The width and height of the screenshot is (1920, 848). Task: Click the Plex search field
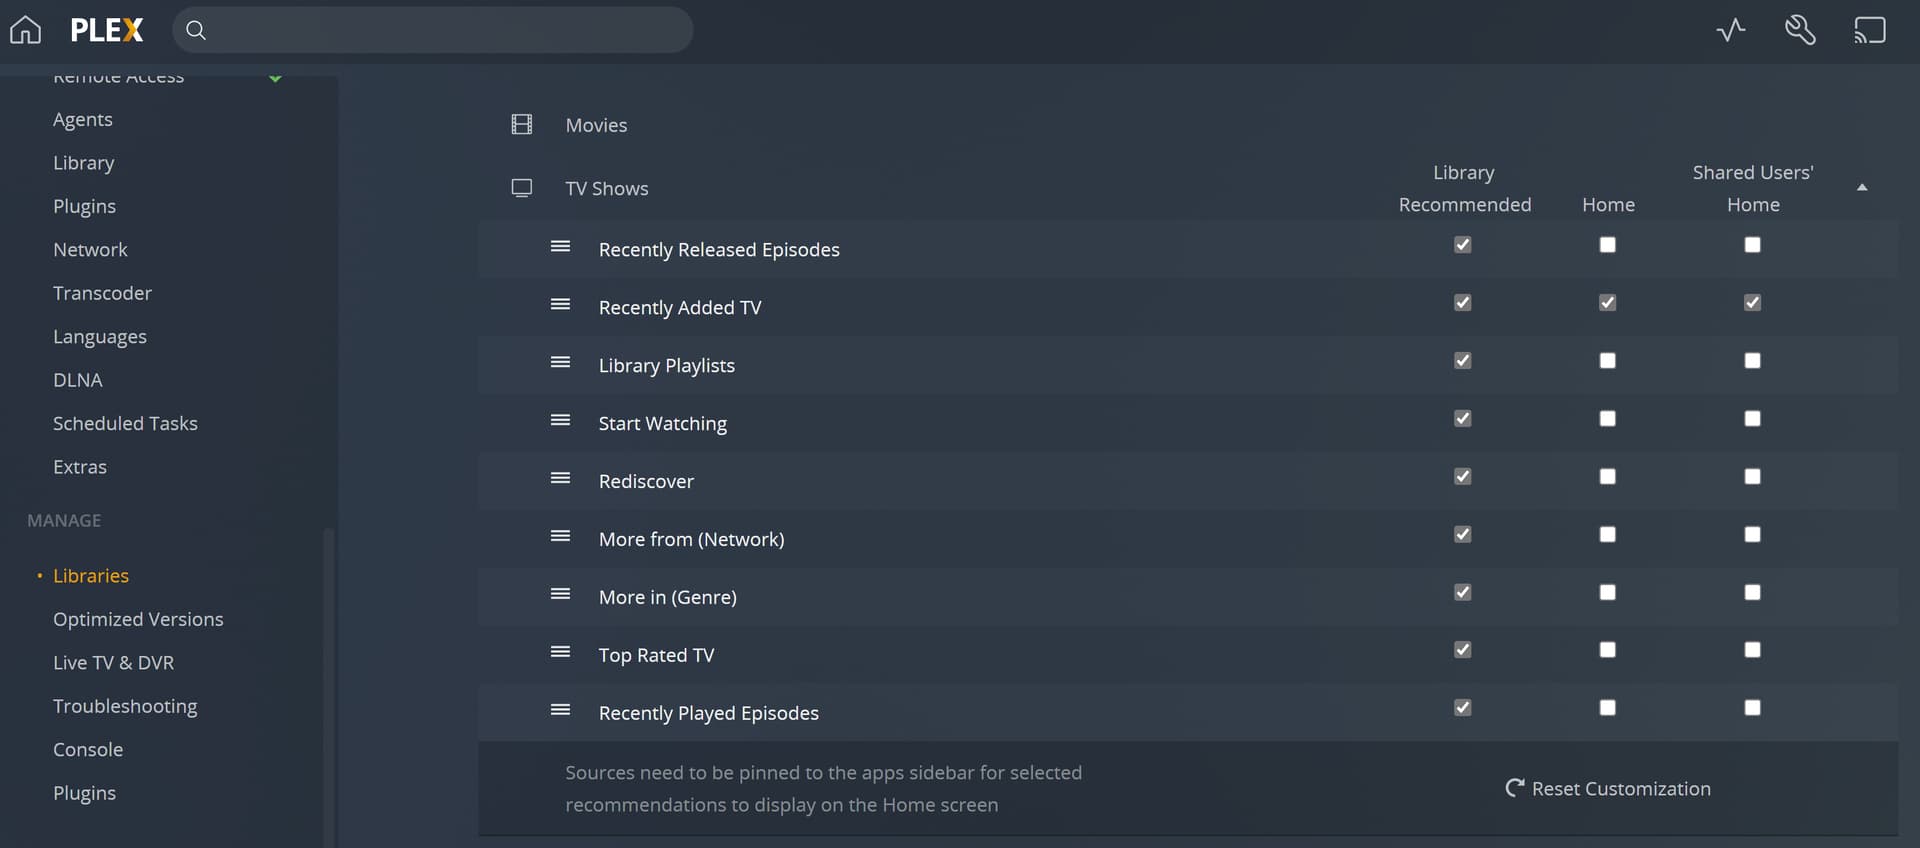coord(440,30)
